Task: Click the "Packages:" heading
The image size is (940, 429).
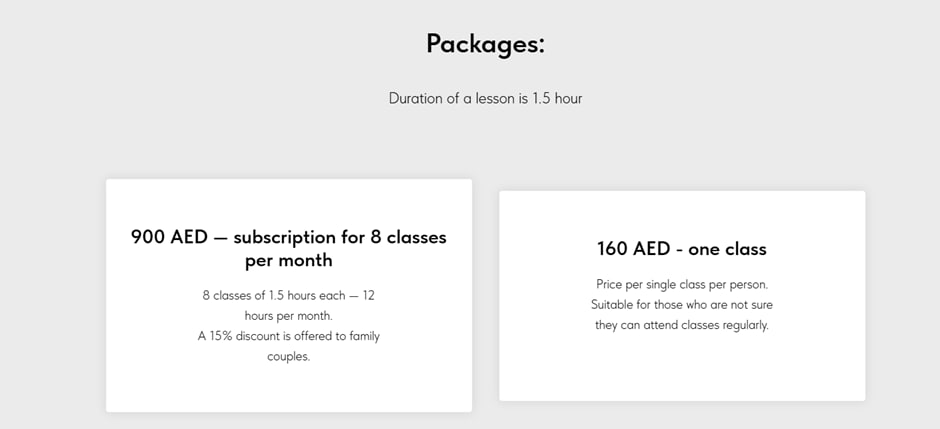Action: [x=486, y=45]
